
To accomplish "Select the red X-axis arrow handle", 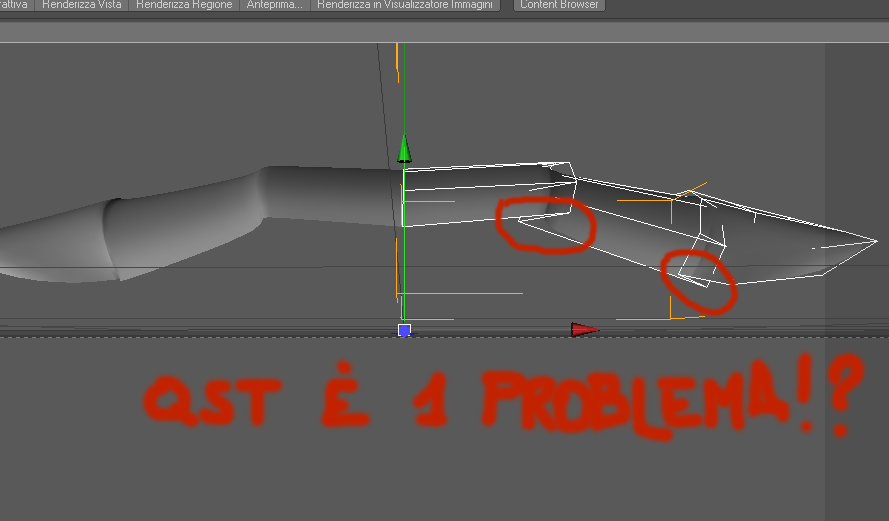I will (585, 329).
